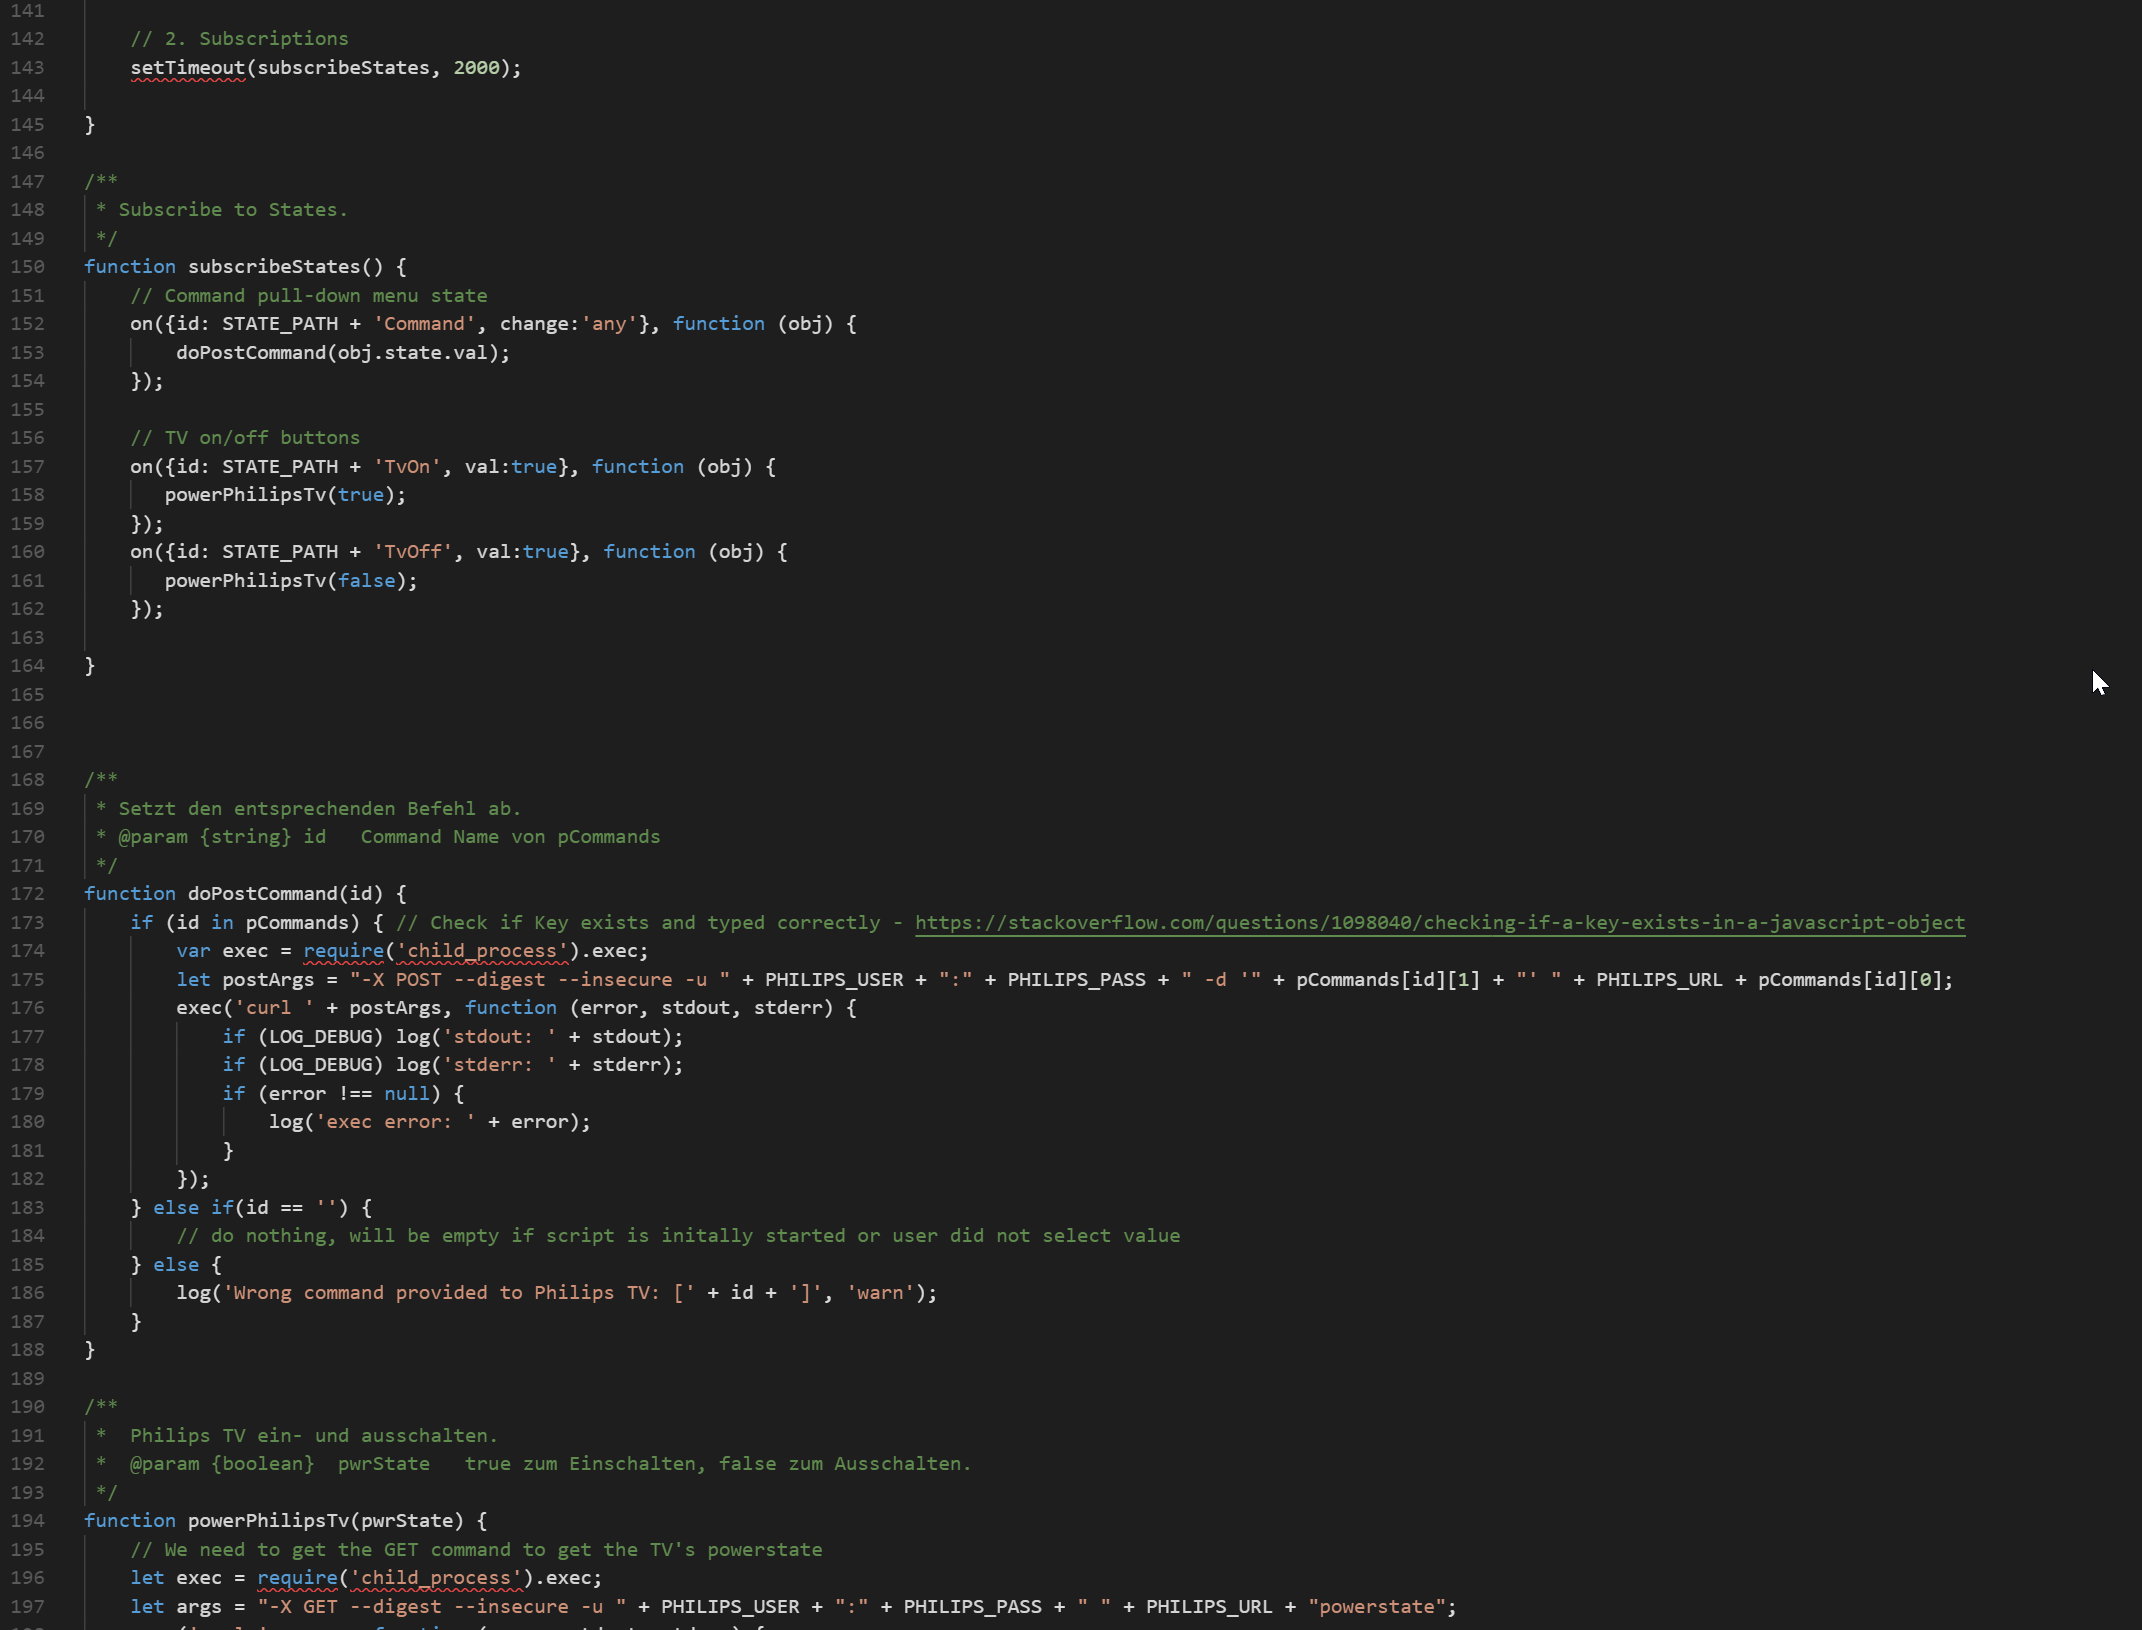
Task: Click line number 172 in the gutter
Action: [28, 894]
